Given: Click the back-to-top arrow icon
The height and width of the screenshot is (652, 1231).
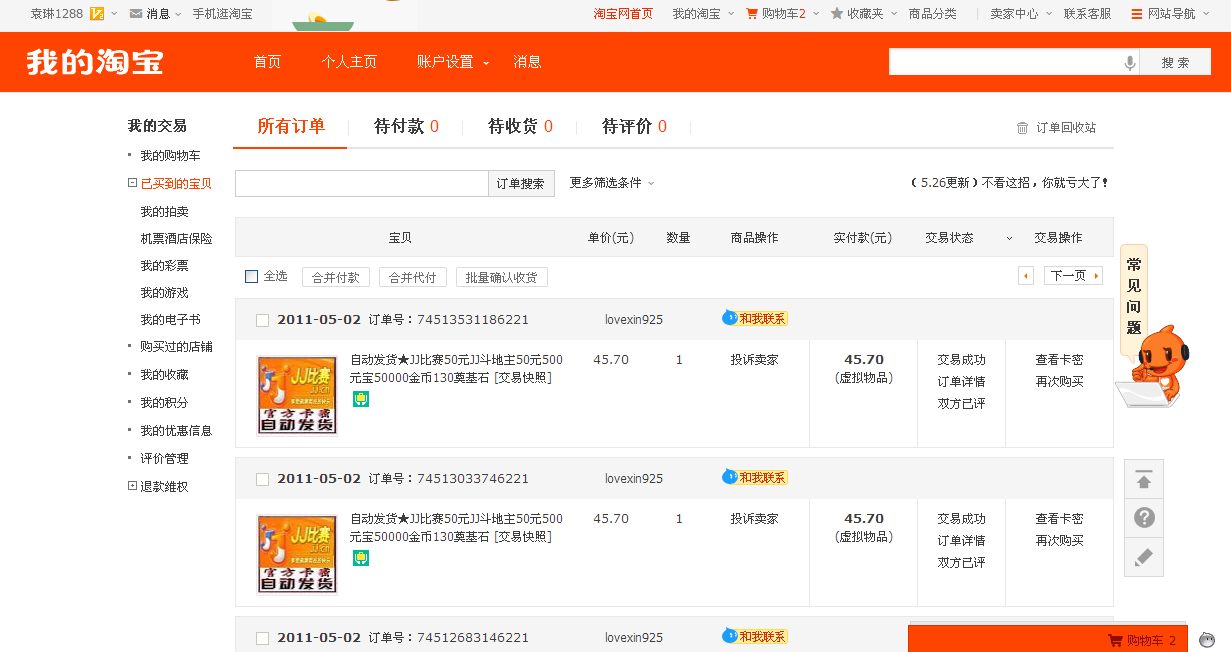Looking at the screenshot, I should tap(1144, 480).
